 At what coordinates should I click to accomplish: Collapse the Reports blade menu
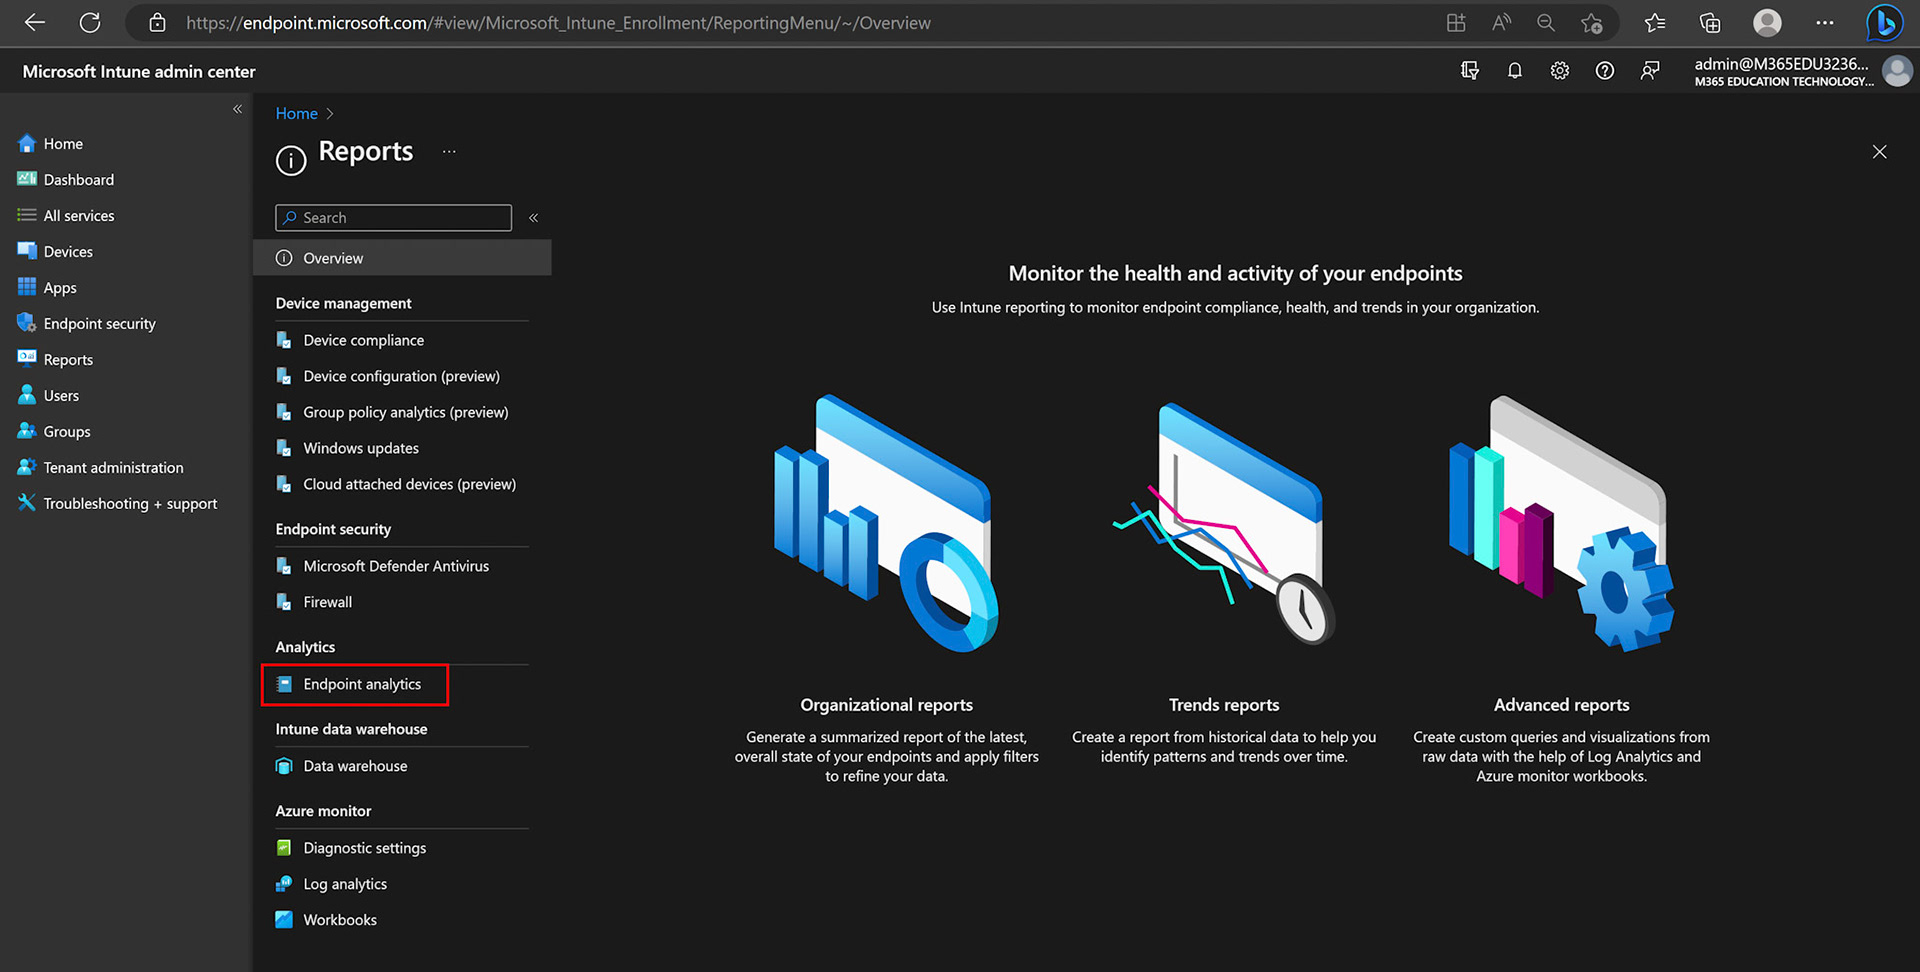click(534, 217)
